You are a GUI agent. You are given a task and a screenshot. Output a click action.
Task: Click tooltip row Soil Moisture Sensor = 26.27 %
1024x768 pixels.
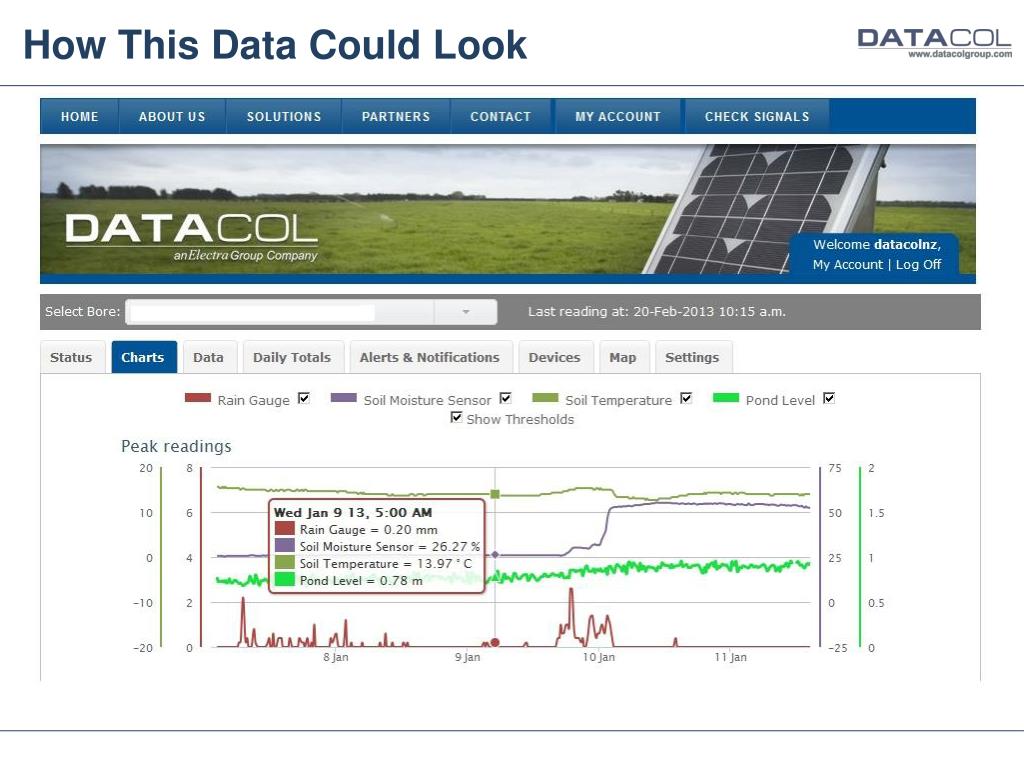(x=377, y=547)
